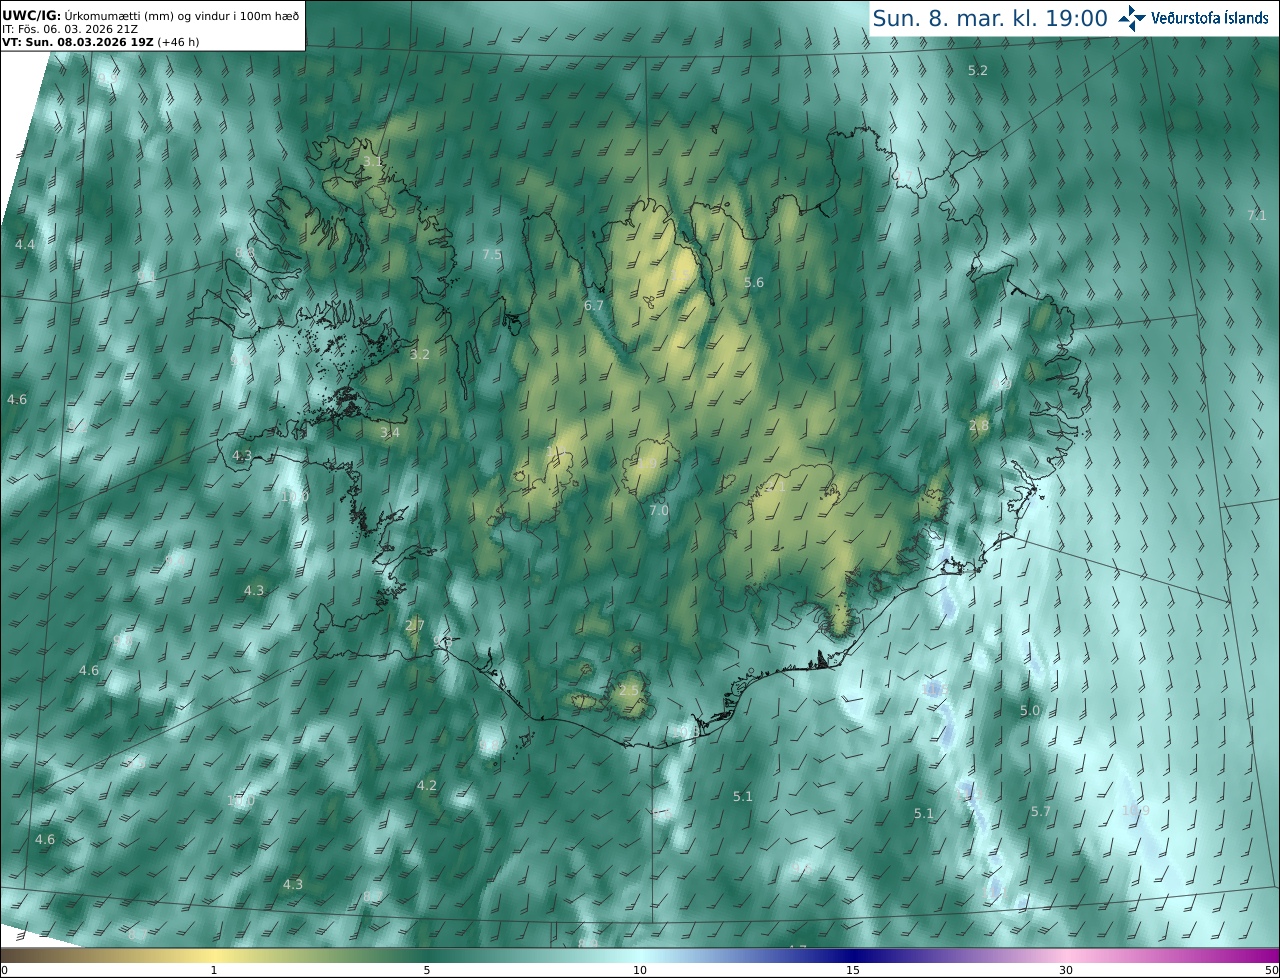
Task: Click the yellow section of the color bar
Action: [214, 955]
